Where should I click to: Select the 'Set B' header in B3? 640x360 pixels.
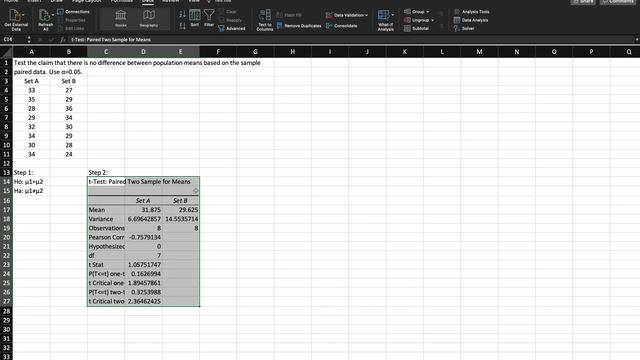coord(69,81)
